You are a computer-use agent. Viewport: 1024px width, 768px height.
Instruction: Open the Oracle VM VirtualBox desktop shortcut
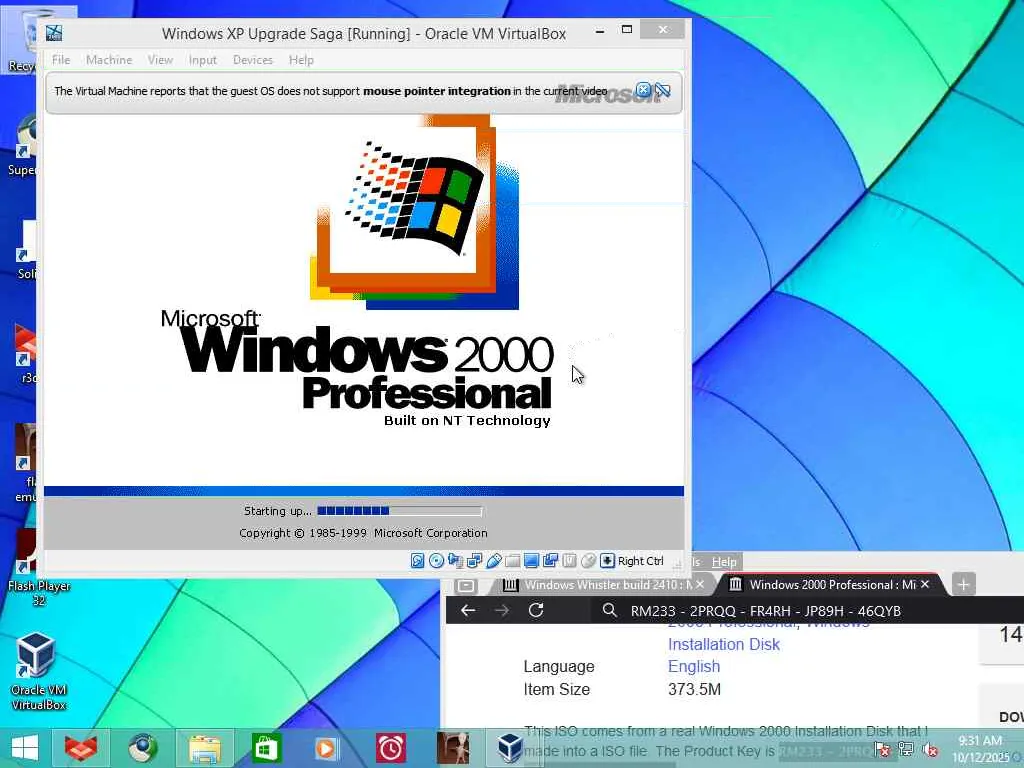coord(38,673)
